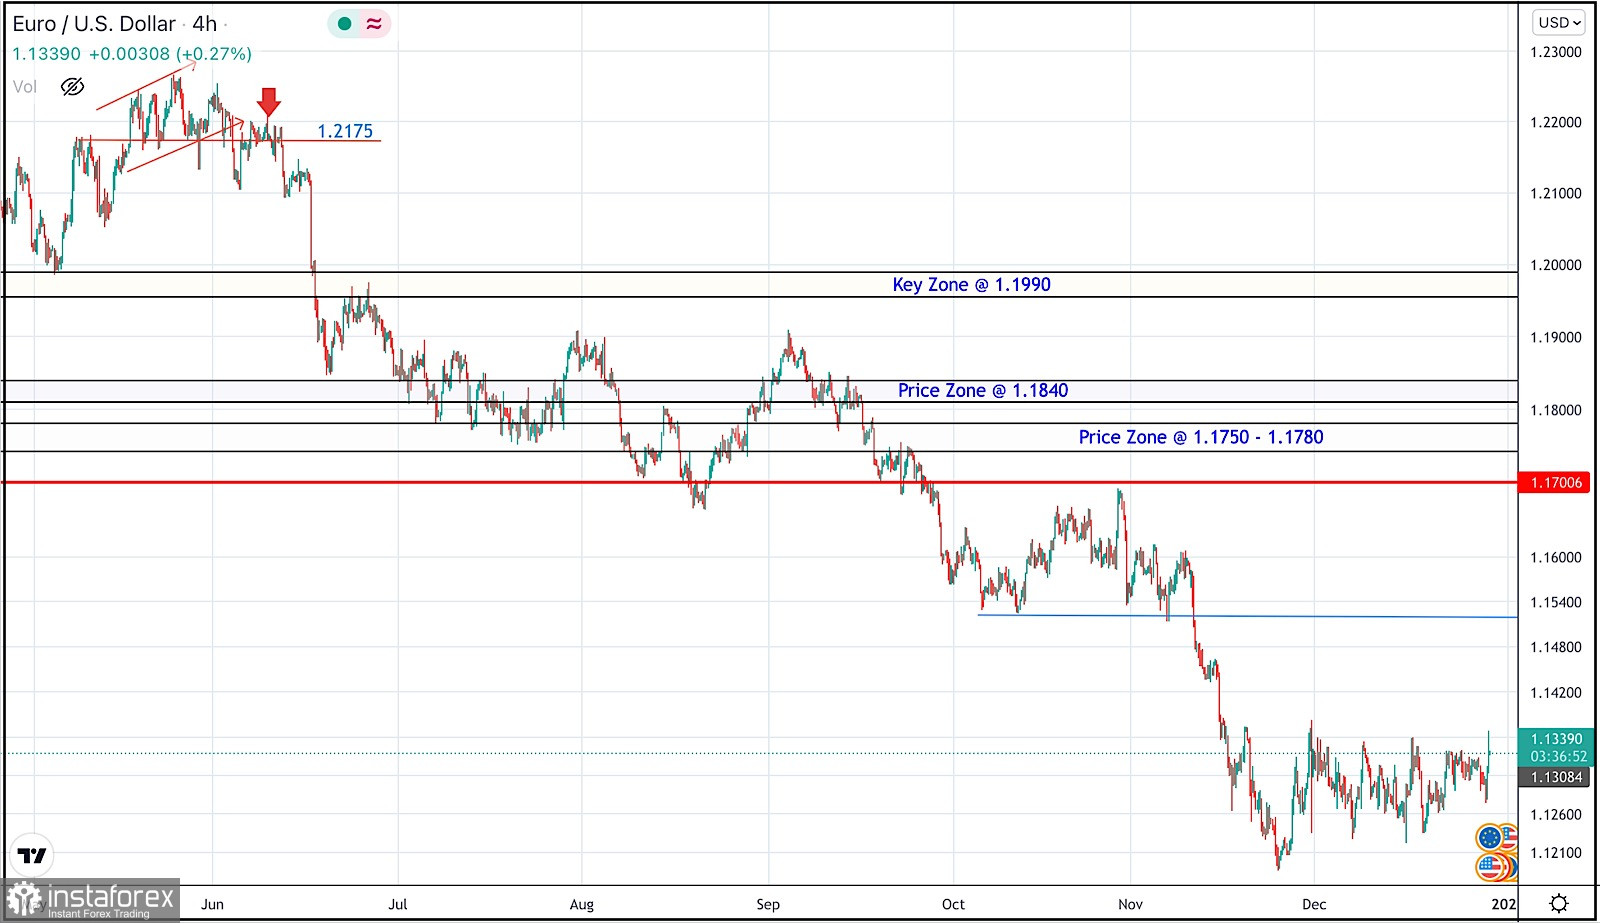Click 1.15400 on the price scale

pyautogui.click(x=1556, y=602)
